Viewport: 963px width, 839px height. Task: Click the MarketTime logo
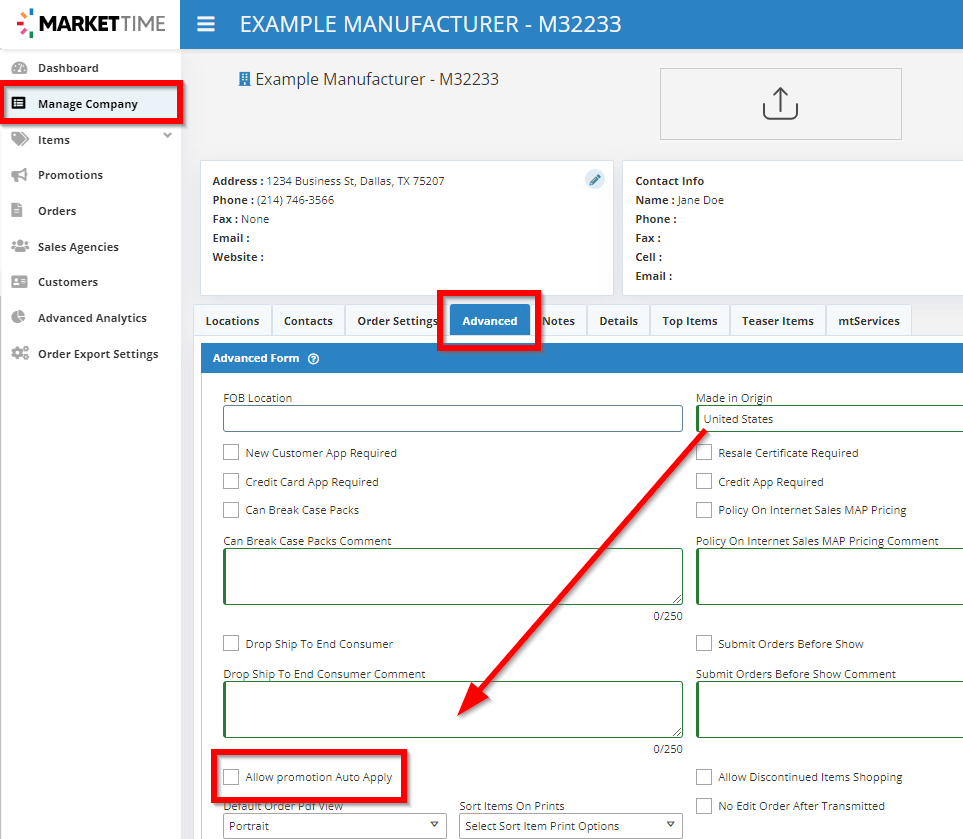point(91,23)
